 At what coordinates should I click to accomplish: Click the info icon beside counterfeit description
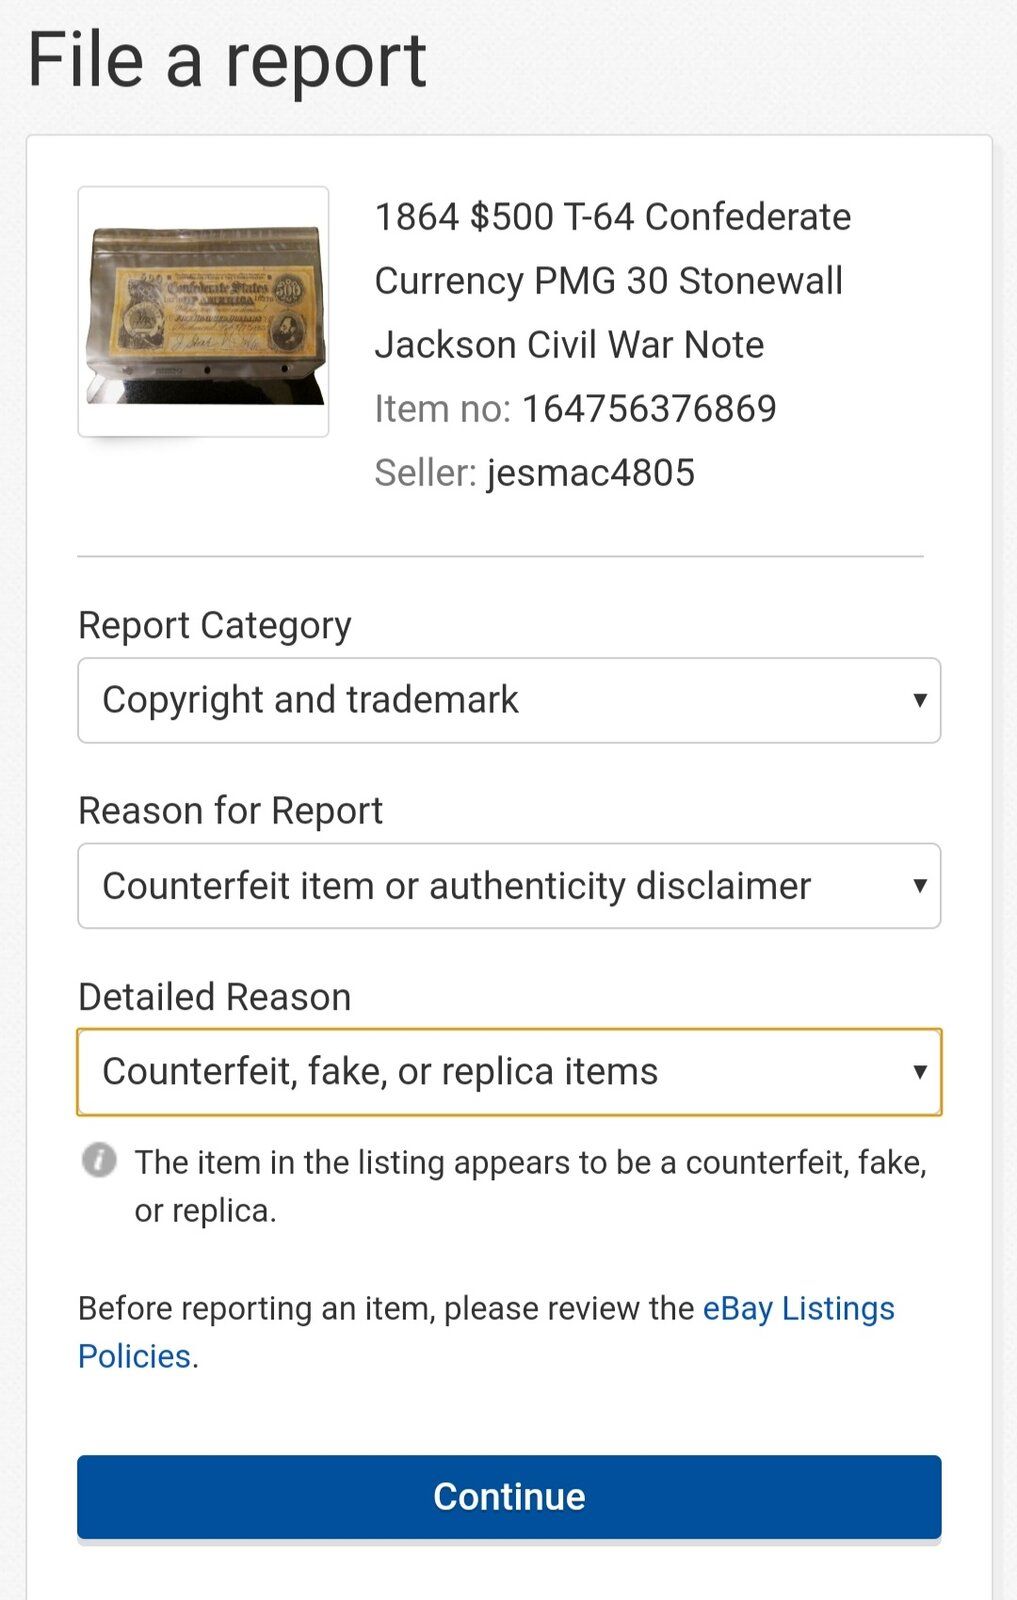(99, 1161)
